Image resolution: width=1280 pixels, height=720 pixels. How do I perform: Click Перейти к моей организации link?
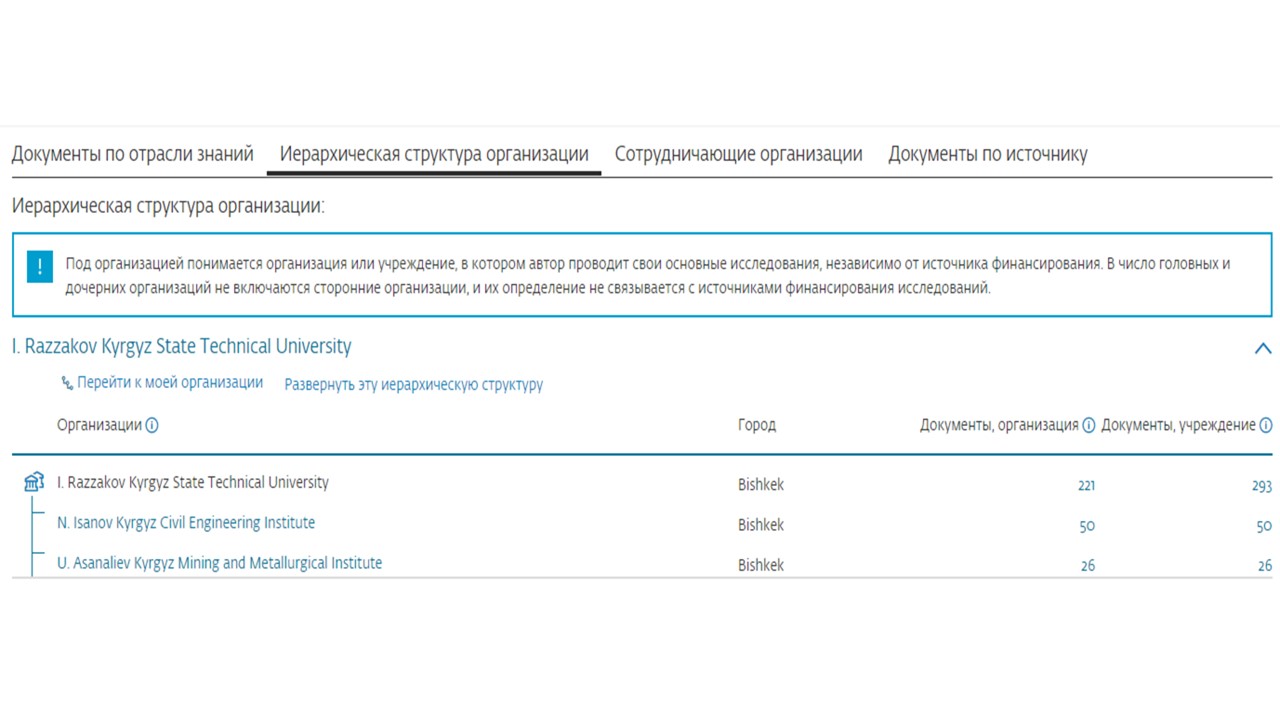(x=170, y=383)
